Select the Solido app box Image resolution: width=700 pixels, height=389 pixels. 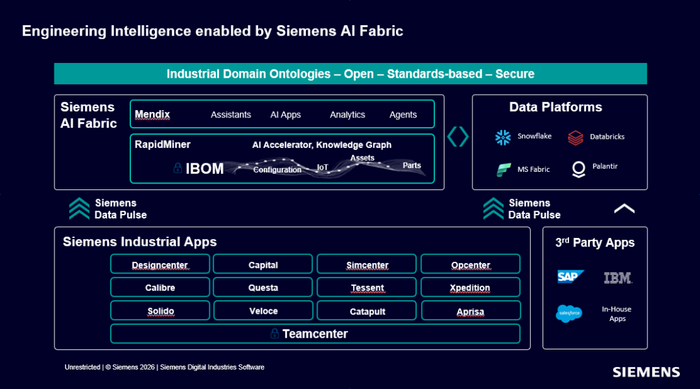tap(160, 310)
